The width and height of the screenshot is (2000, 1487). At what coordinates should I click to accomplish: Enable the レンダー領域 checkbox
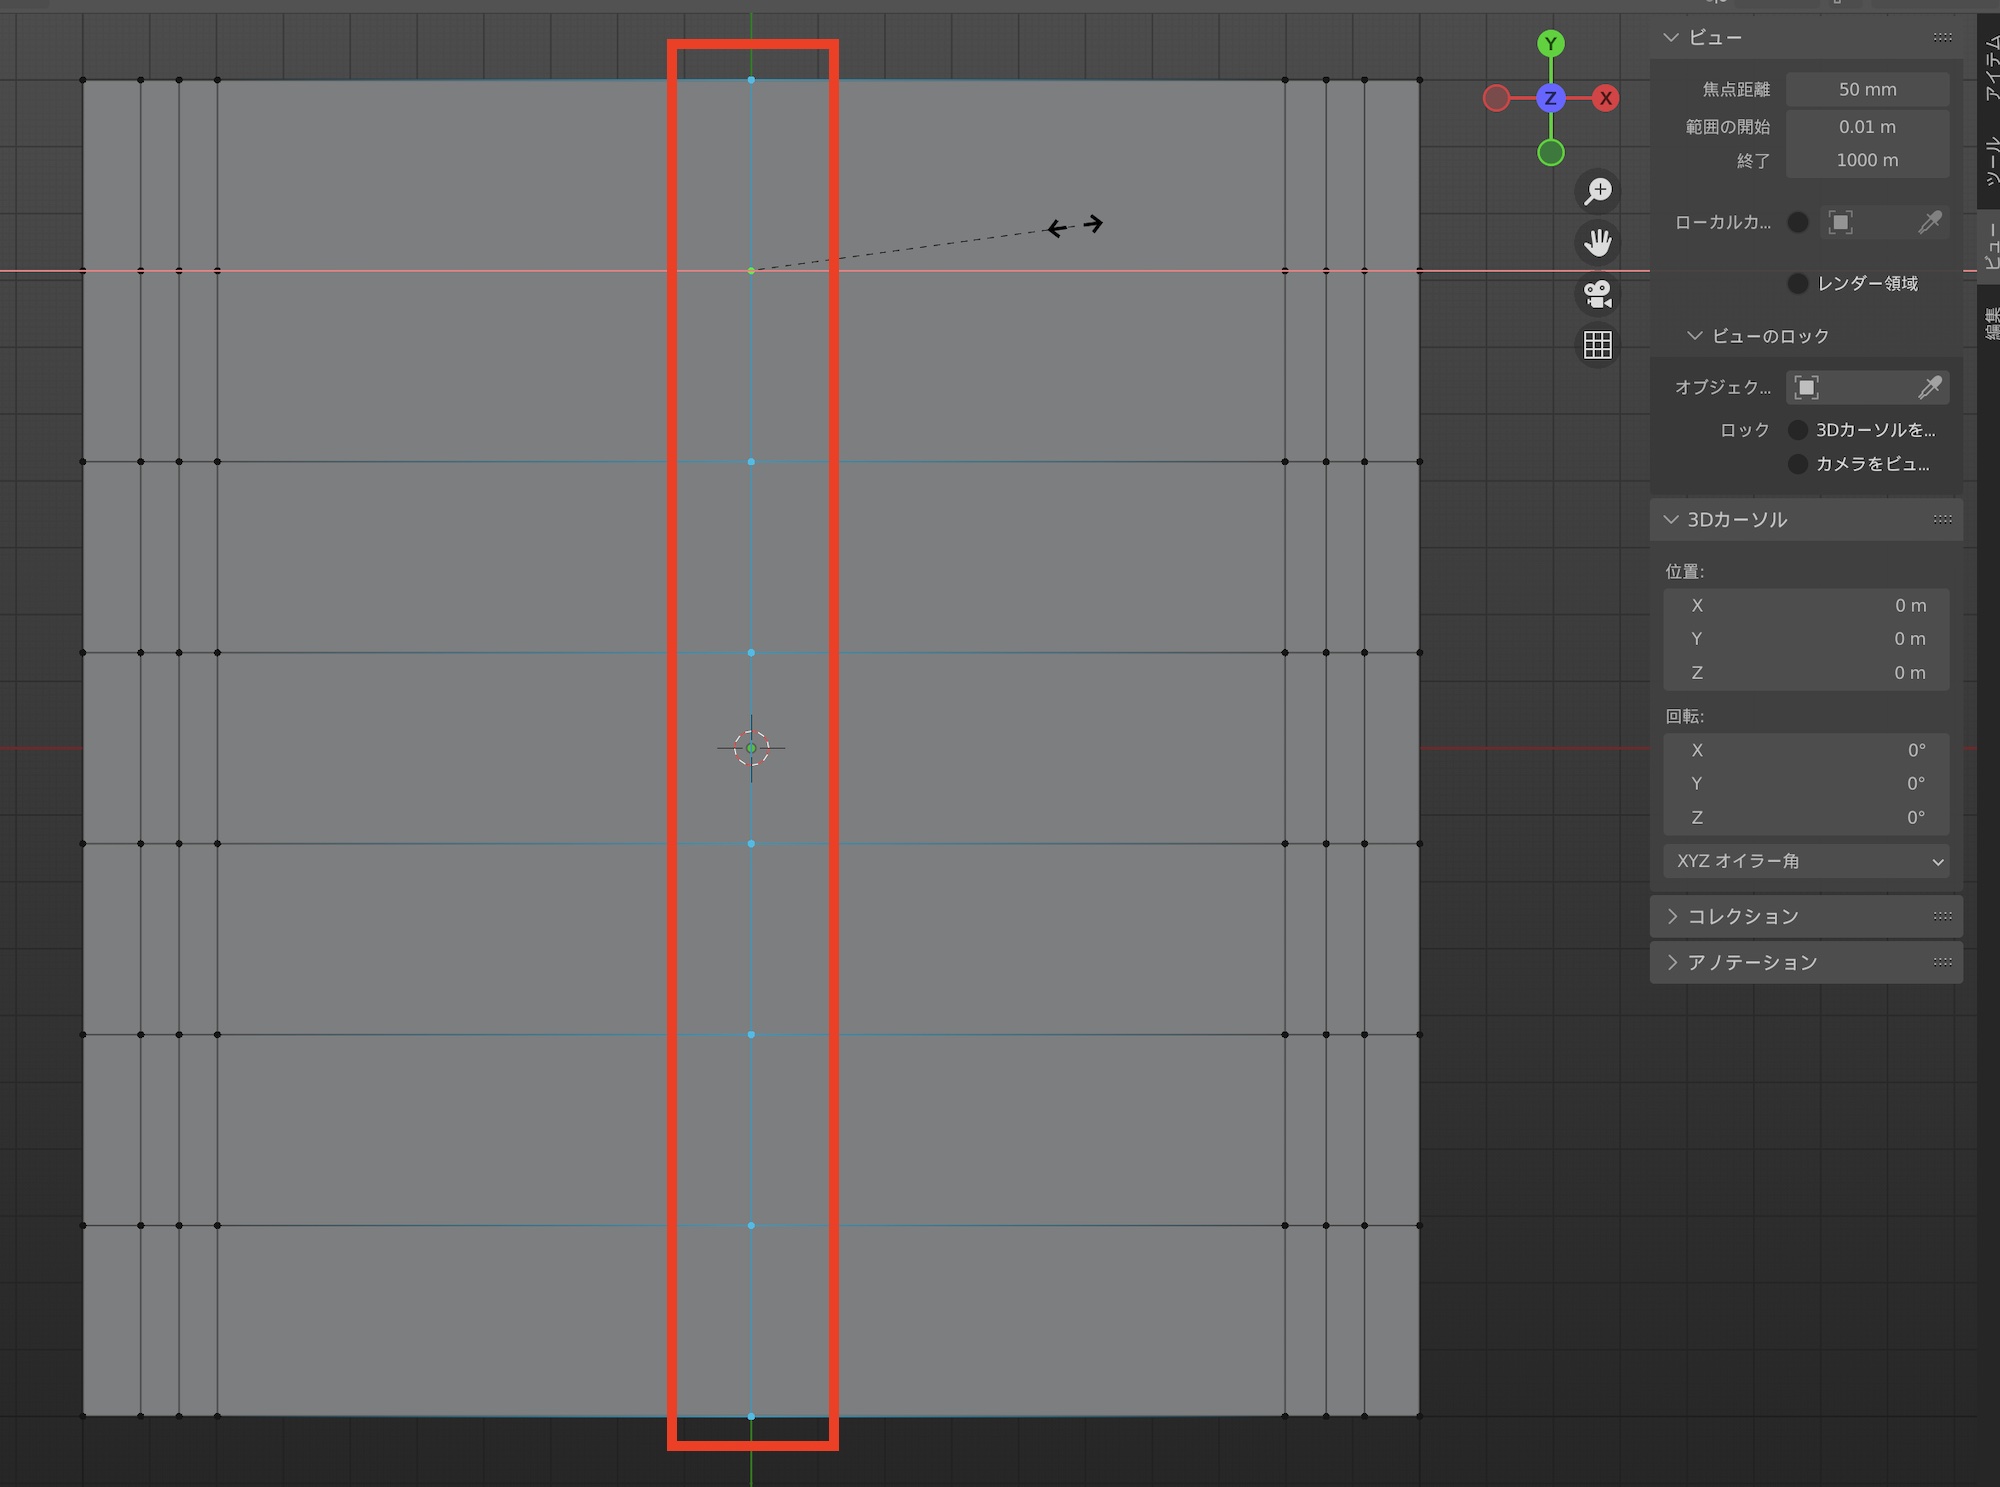point(1798,283)
